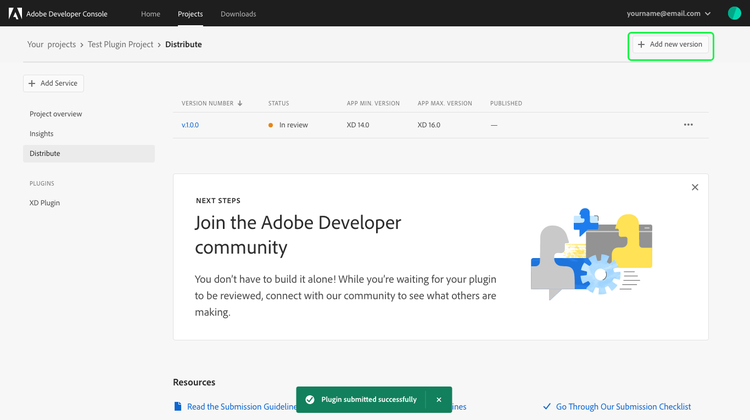This screenshot has width=750, height=420.
Task: Click the In review status text
Action: [x=294, y=125]
